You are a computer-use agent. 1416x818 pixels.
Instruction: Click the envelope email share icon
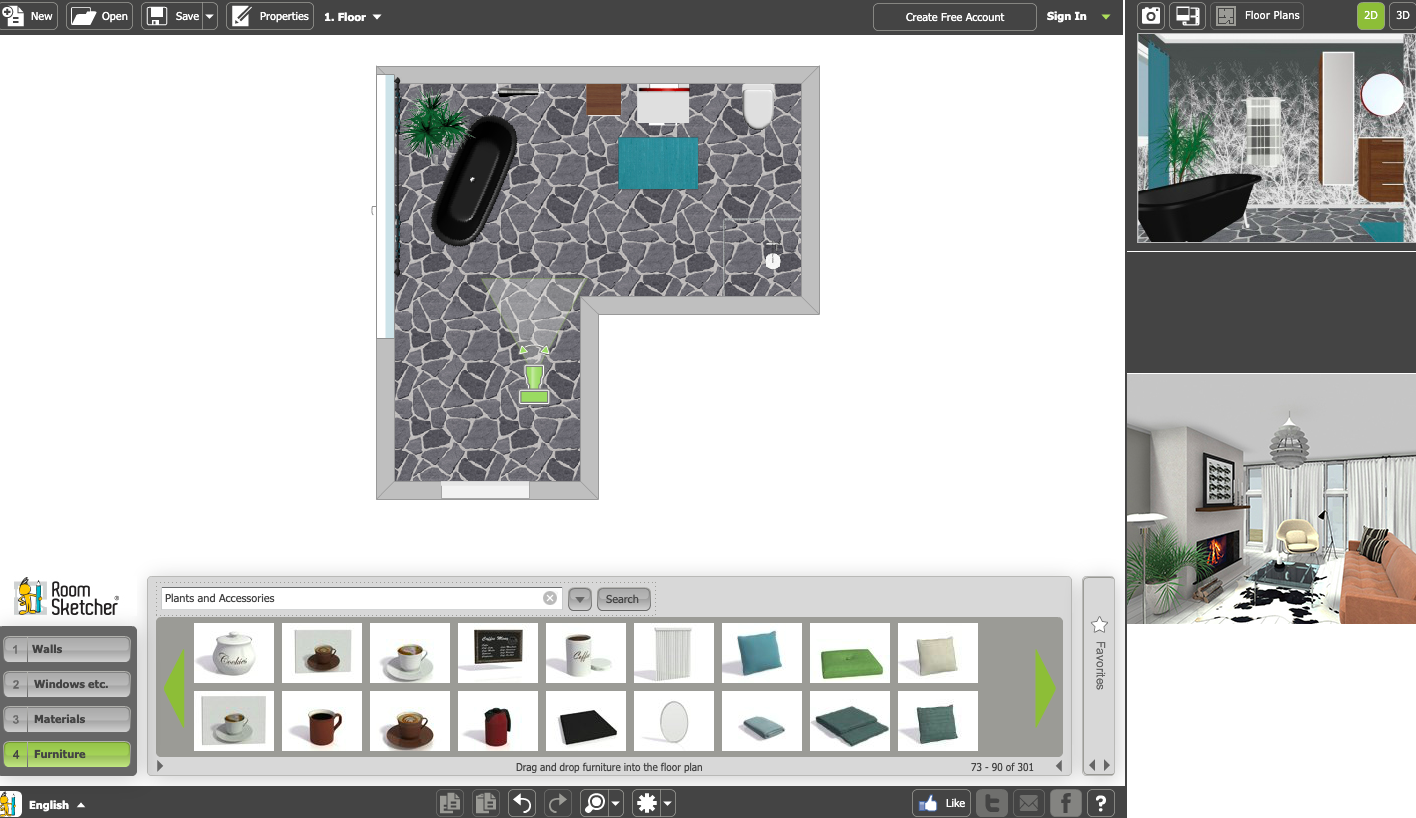tap(1029, 802)
